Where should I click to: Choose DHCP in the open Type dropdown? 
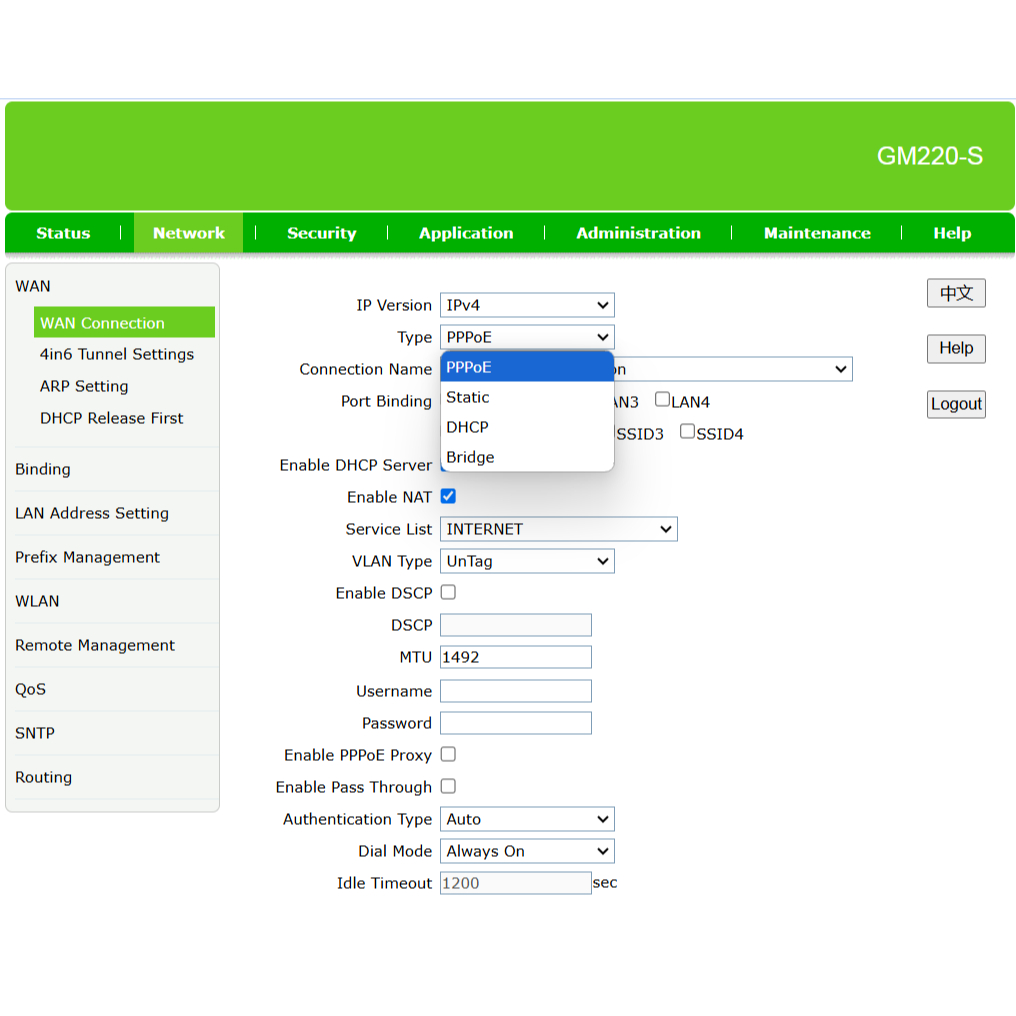pos(468,427)
